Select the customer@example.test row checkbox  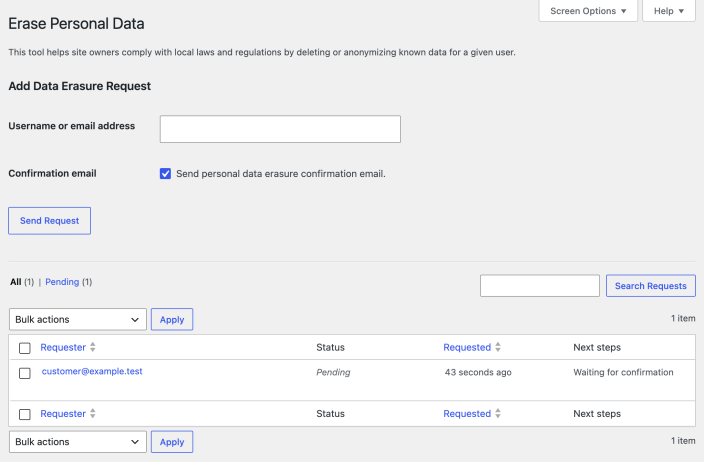coord(25,373)
